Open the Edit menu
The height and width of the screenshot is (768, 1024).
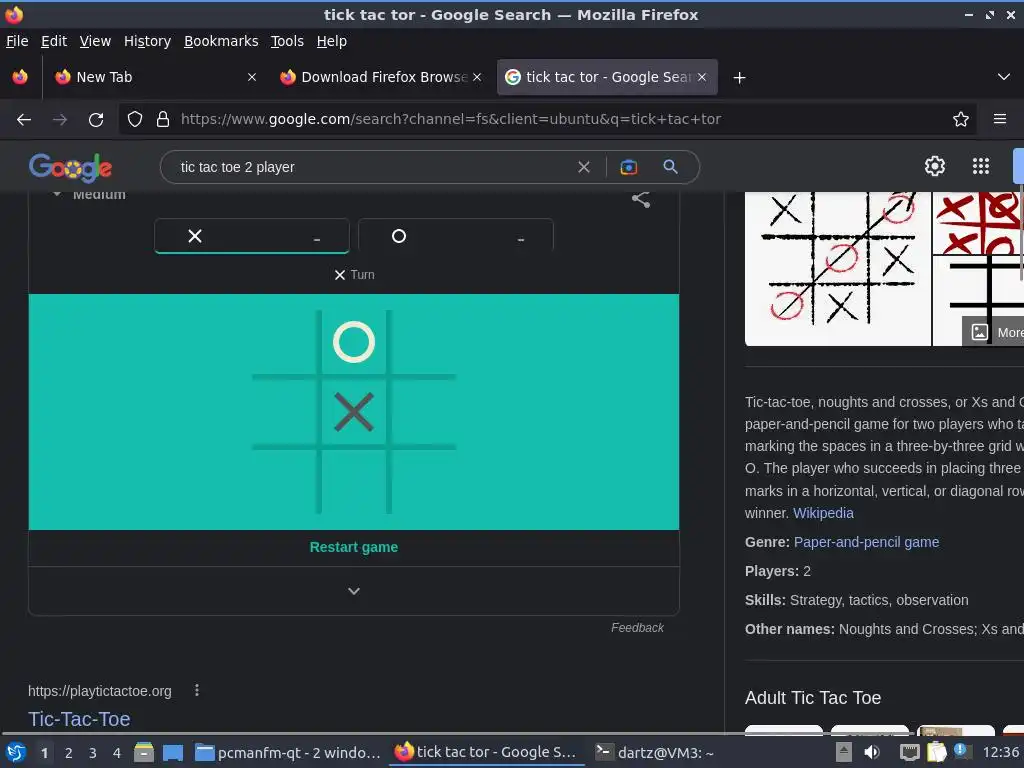point(54,41)
